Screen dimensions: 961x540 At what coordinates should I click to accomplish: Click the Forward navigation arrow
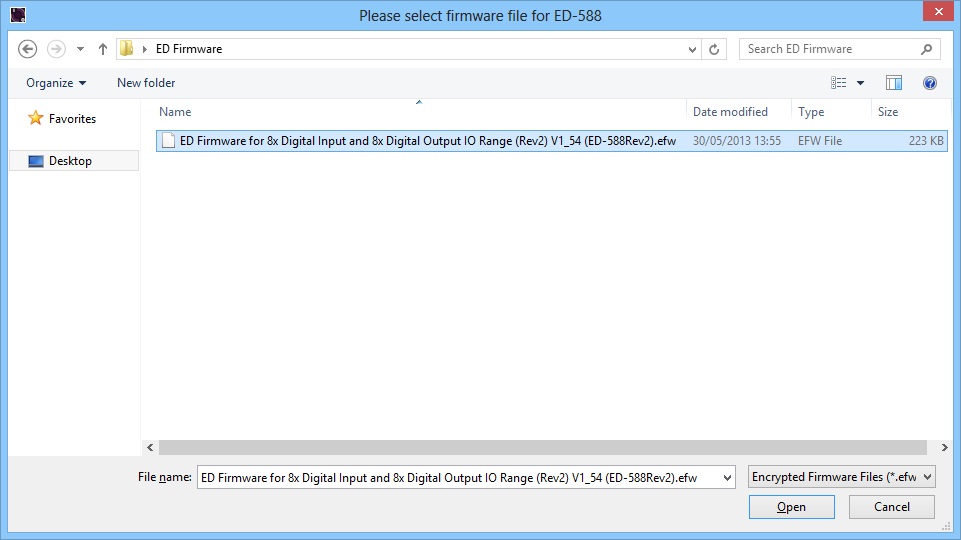tap(56, 49)
